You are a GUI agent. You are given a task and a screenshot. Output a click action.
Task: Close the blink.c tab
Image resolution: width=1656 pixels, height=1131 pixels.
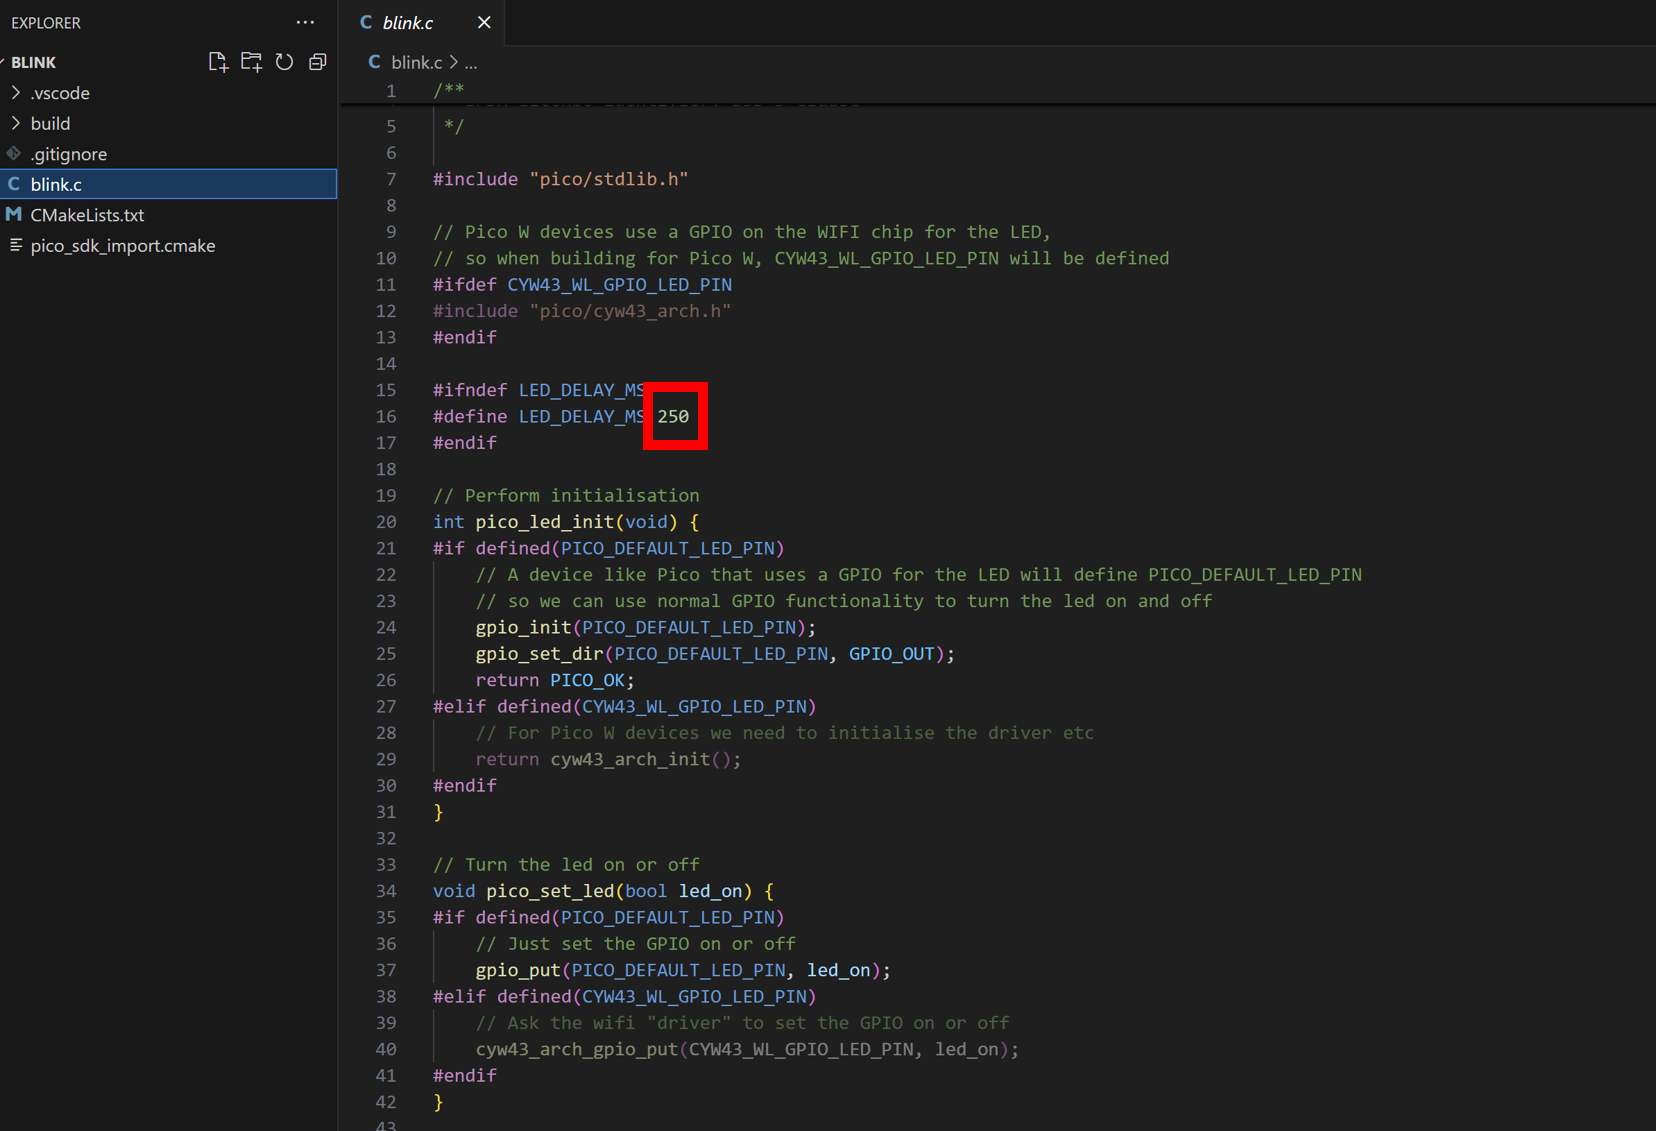pyautogui.click(x=485, y=21)
